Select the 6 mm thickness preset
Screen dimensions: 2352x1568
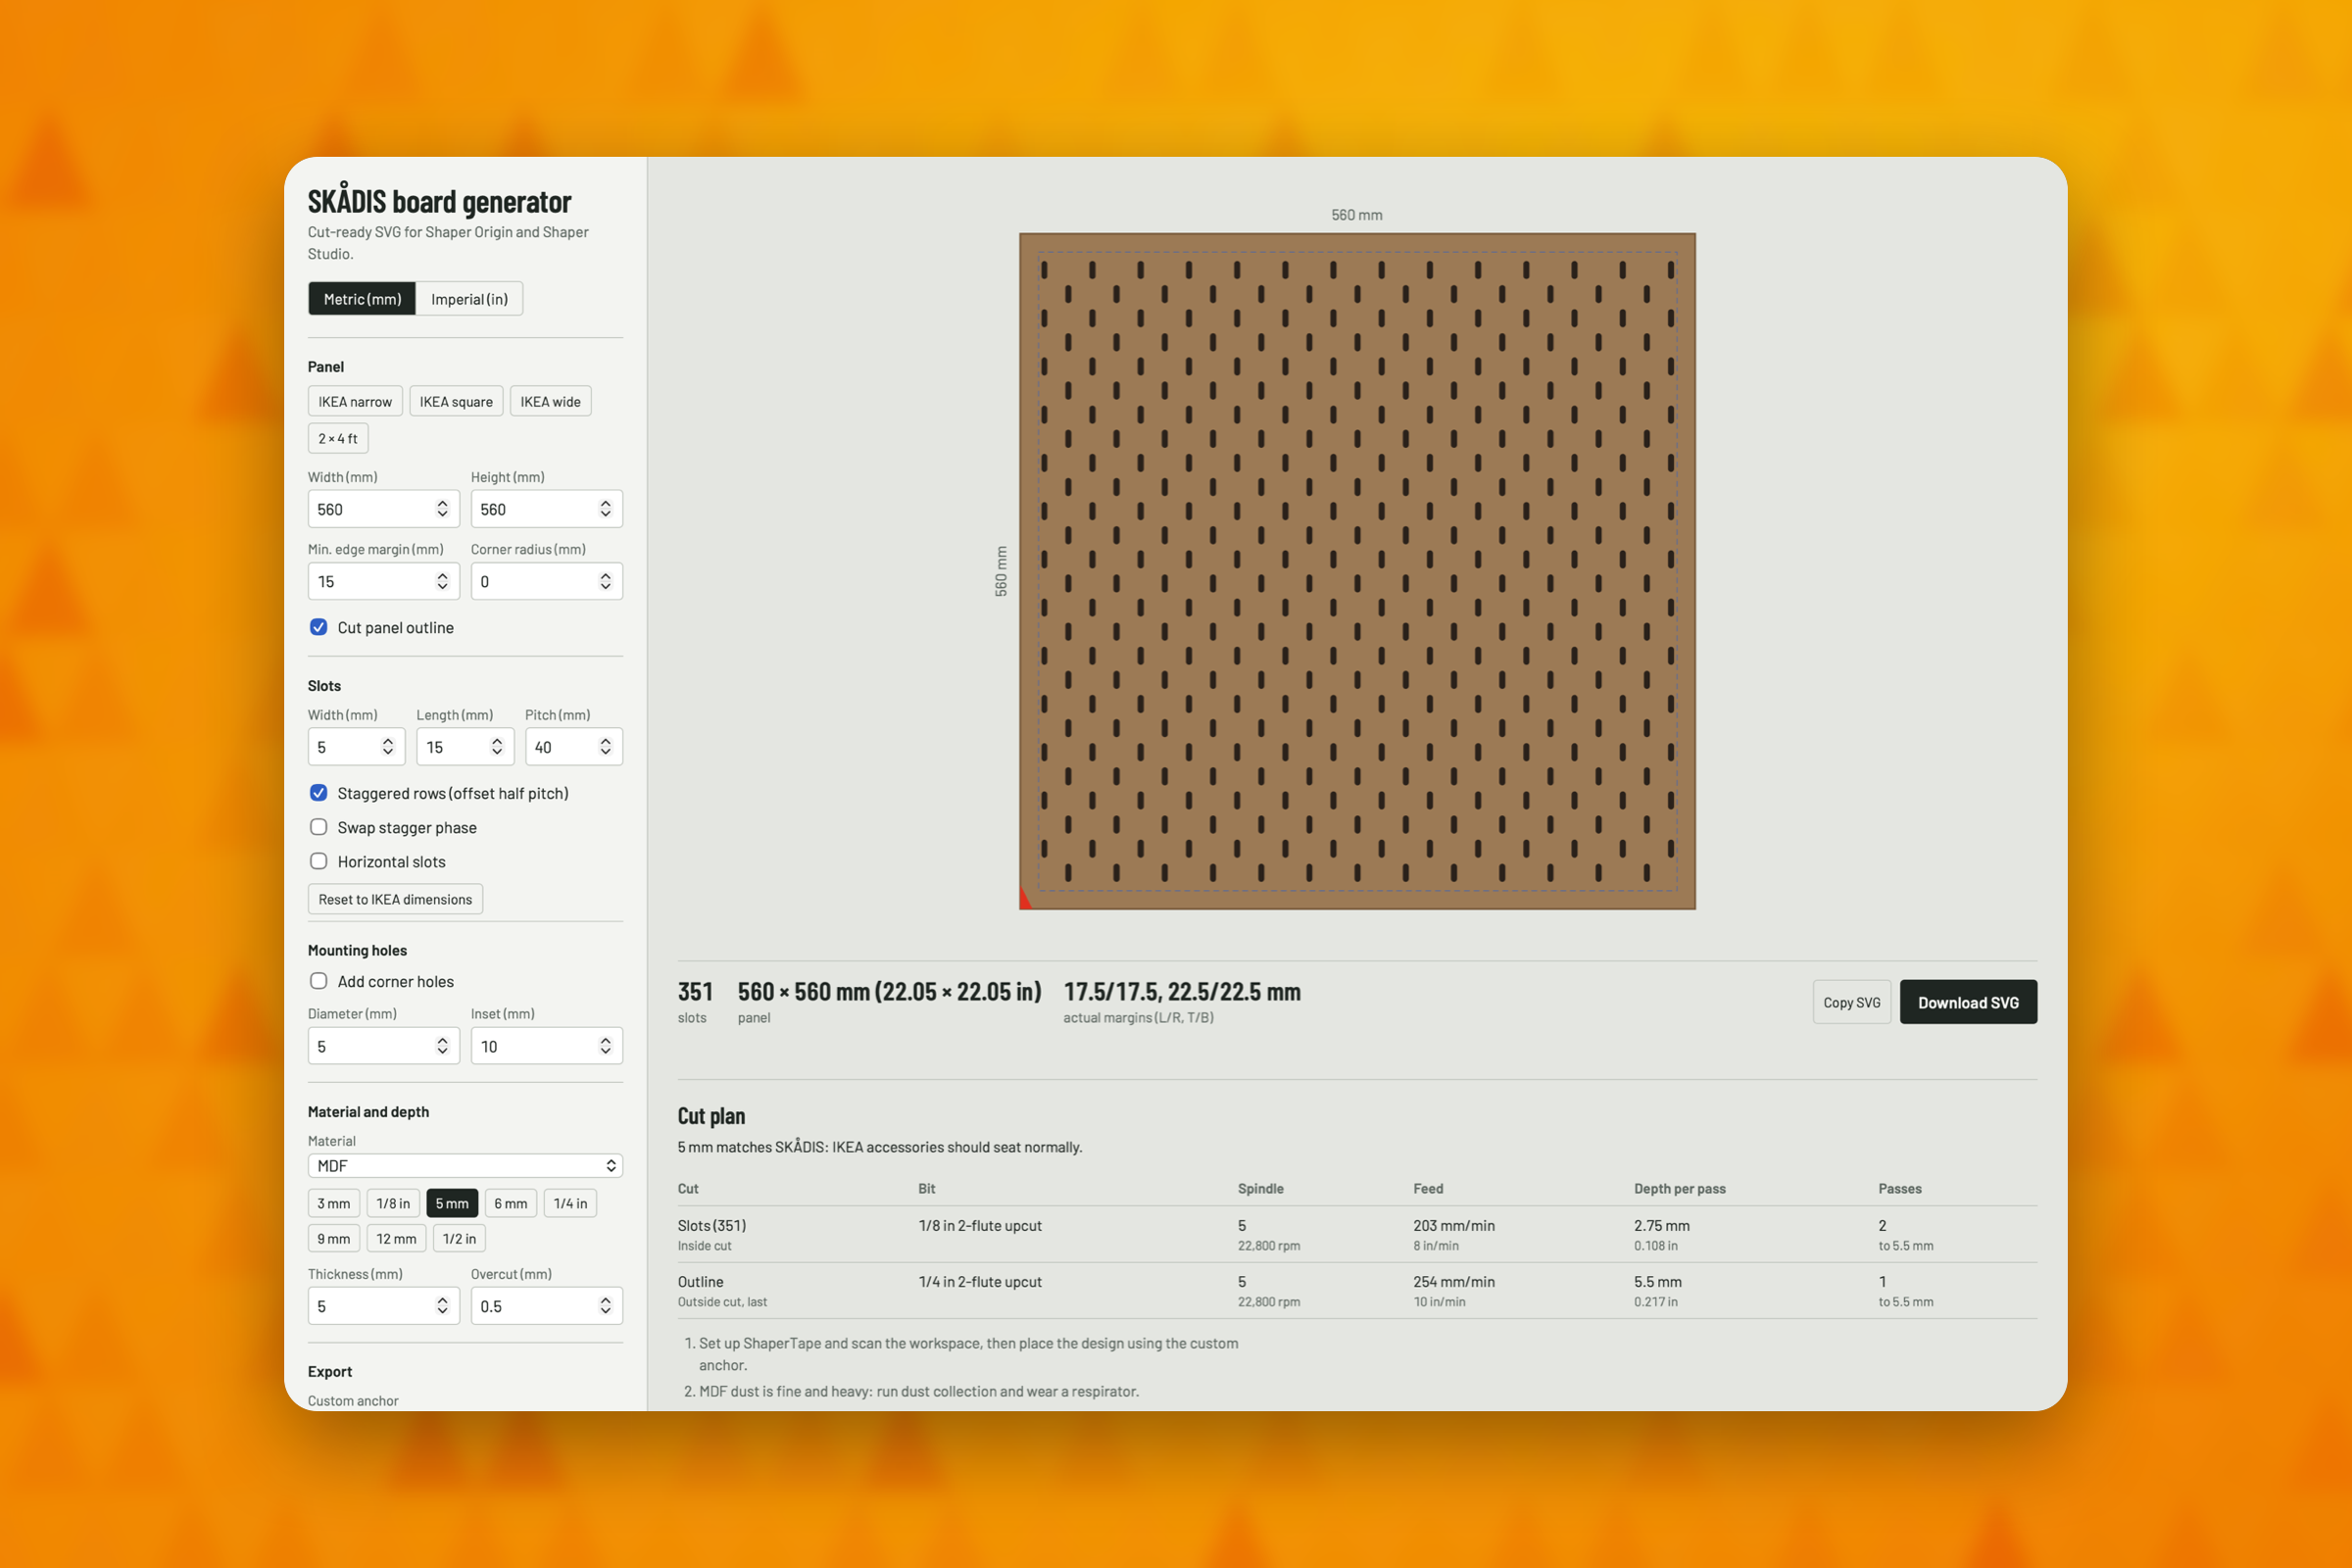[510, 1203]
